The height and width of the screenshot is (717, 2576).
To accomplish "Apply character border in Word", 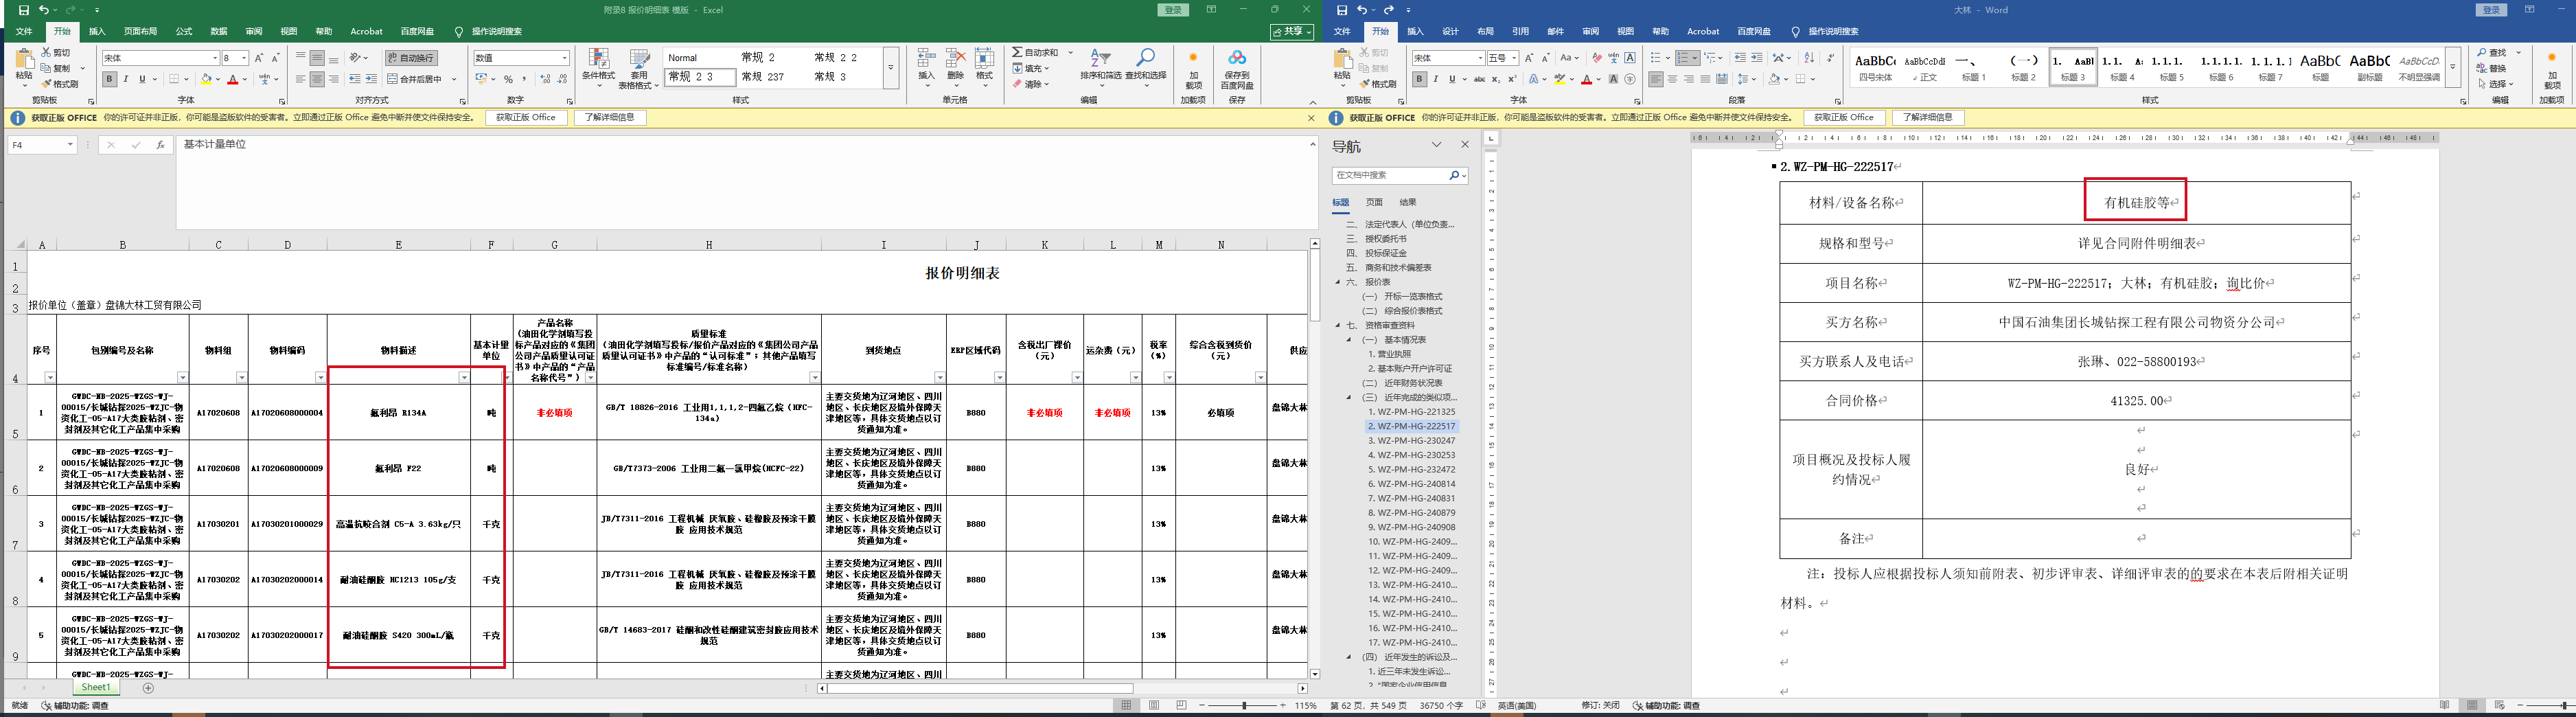I will point(1630,58).
